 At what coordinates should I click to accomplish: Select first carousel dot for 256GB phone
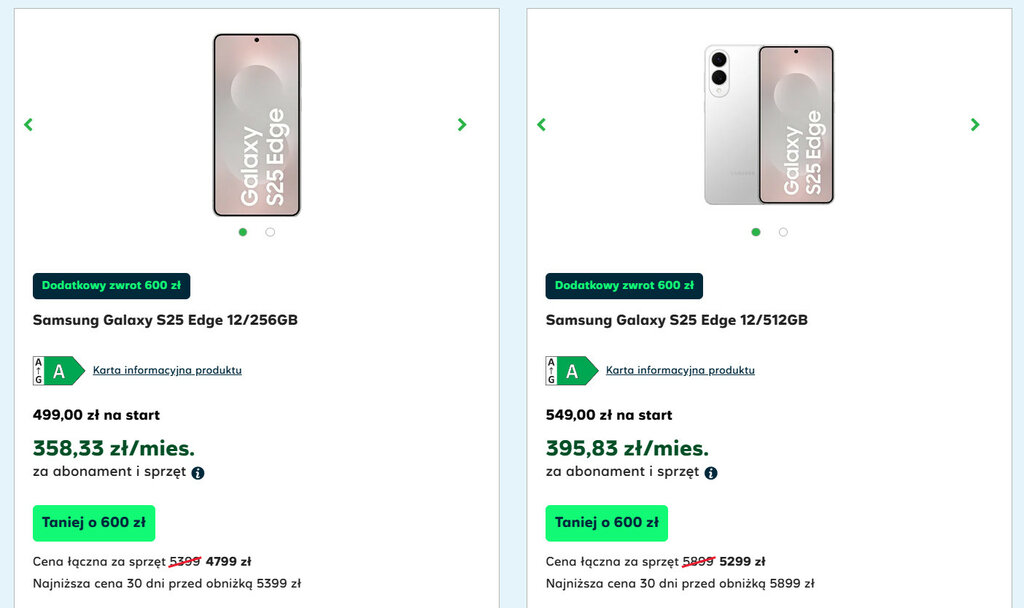point(243,232)
